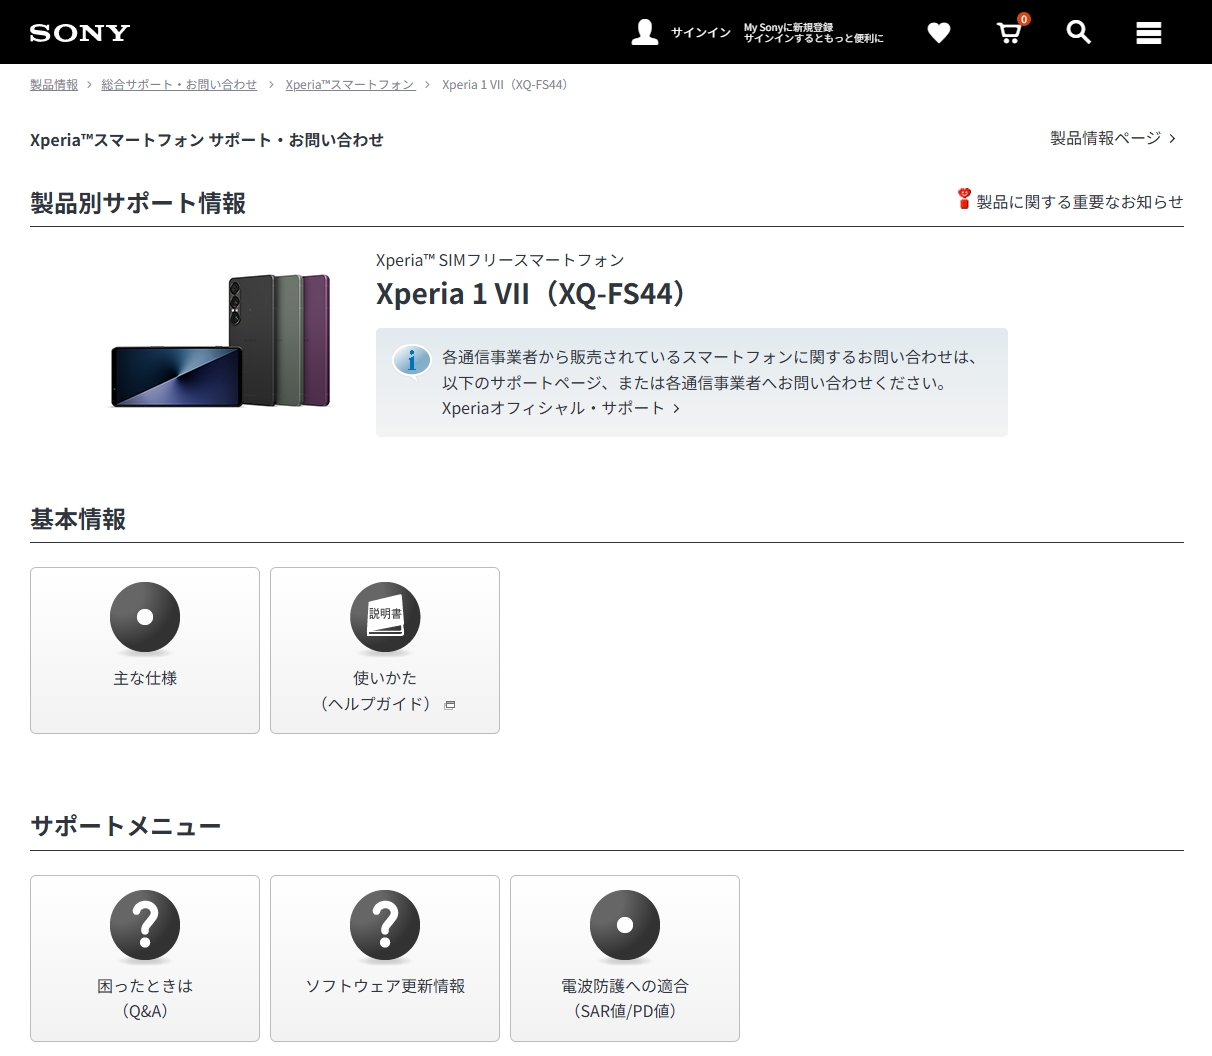Go to 製品情報 breadcrumb
The width and height of the screenshot is (1212, 1056).
click(54, 85)
